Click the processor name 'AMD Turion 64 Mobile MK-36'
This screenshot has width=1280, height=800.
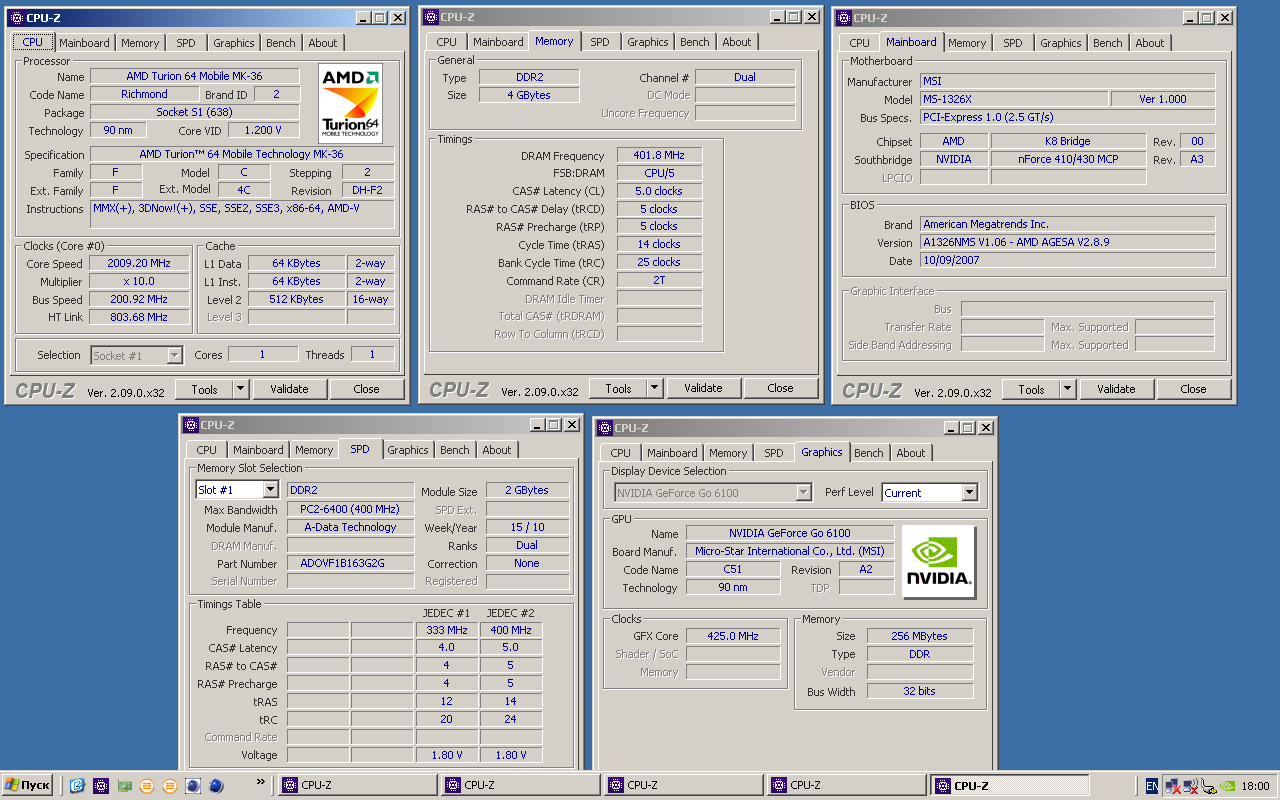coord(195,76)
